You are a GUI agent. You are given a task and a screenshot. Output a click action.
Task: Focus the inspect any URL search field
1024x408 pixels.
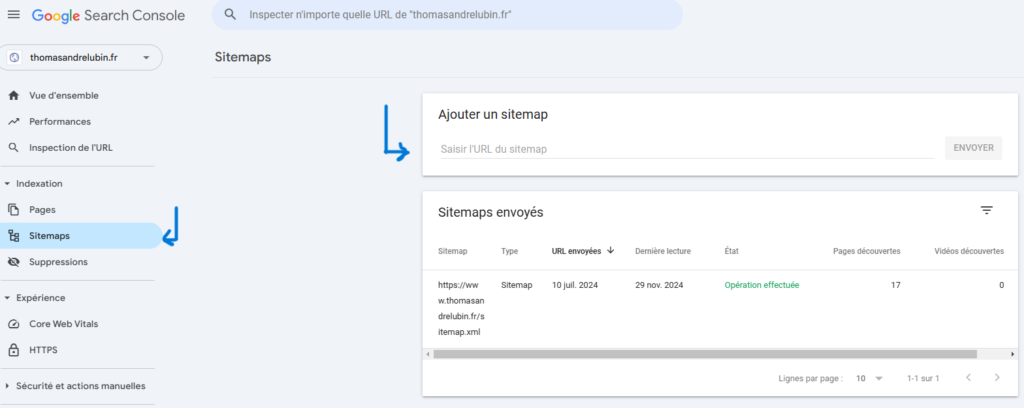[x=447, y=14]
